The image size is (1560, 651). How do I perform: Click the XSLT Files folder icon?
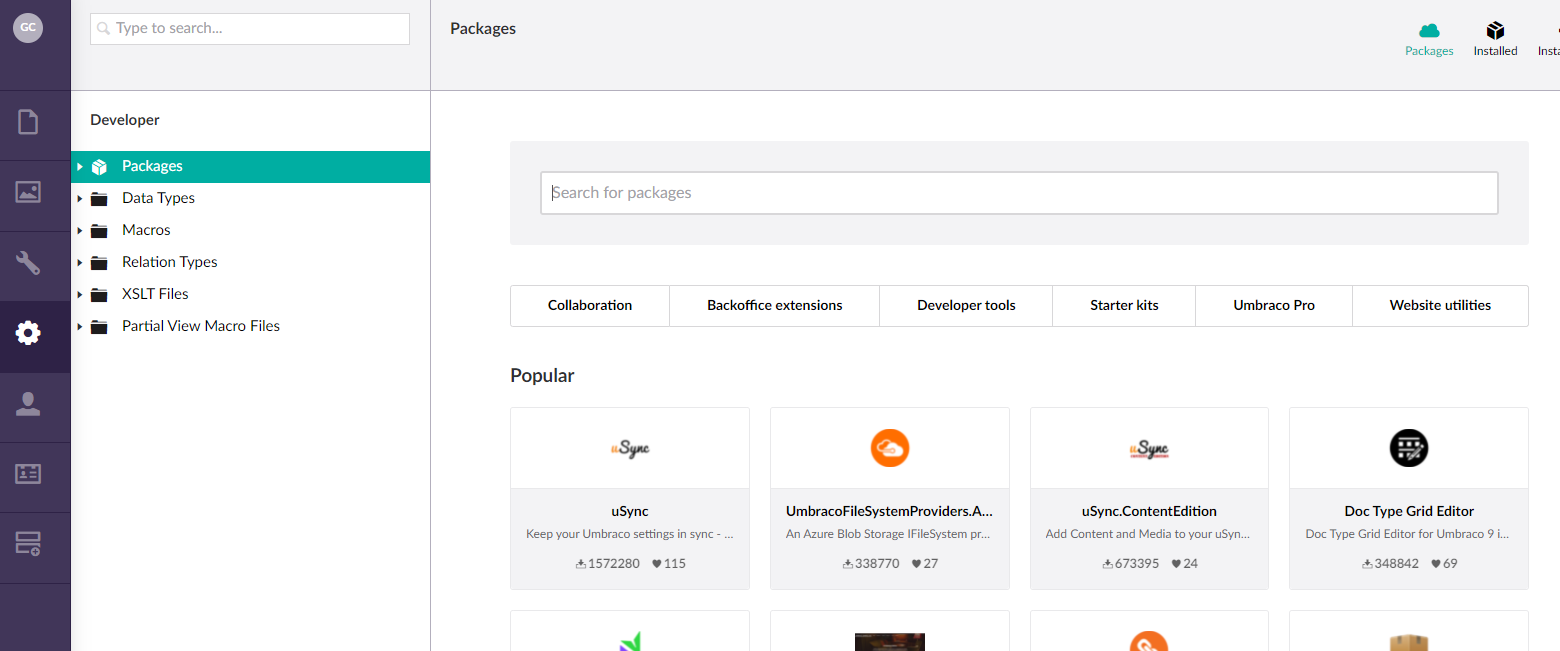(x=99, y=295)
